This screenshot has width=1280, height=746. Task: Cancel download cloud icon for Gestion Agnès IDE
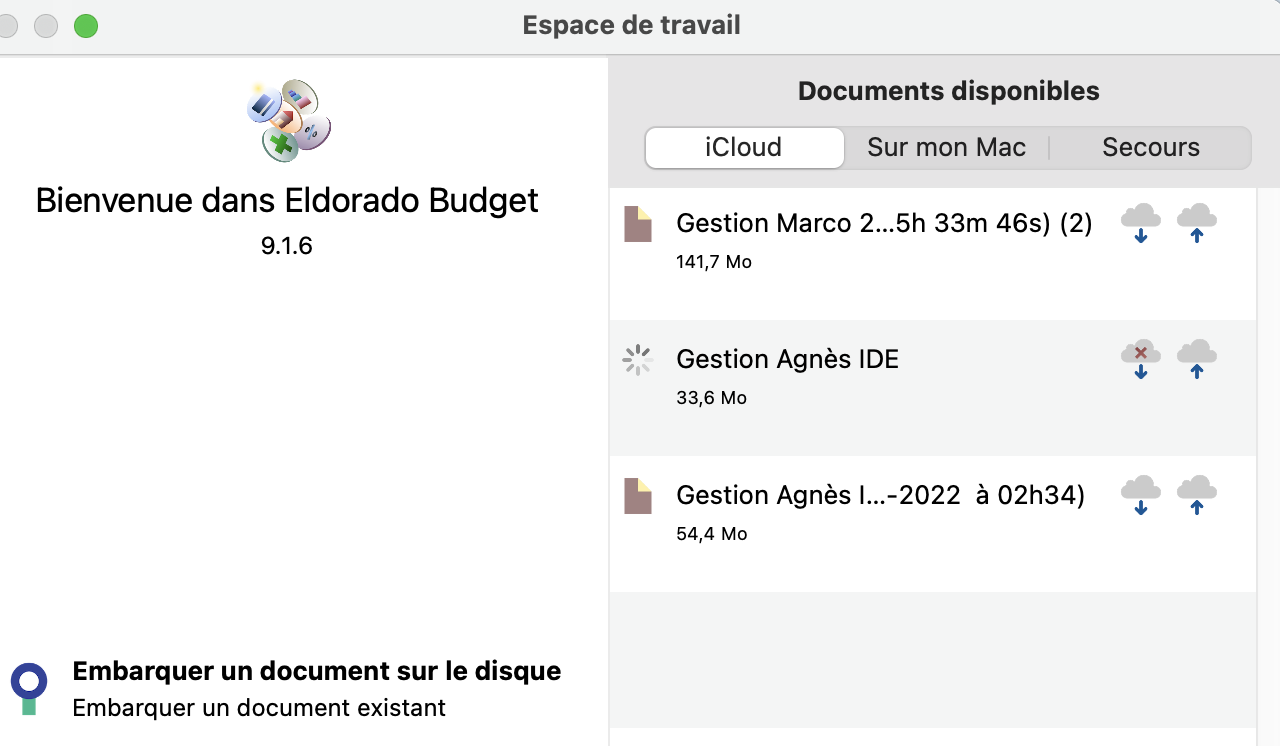coord(1141,359)
